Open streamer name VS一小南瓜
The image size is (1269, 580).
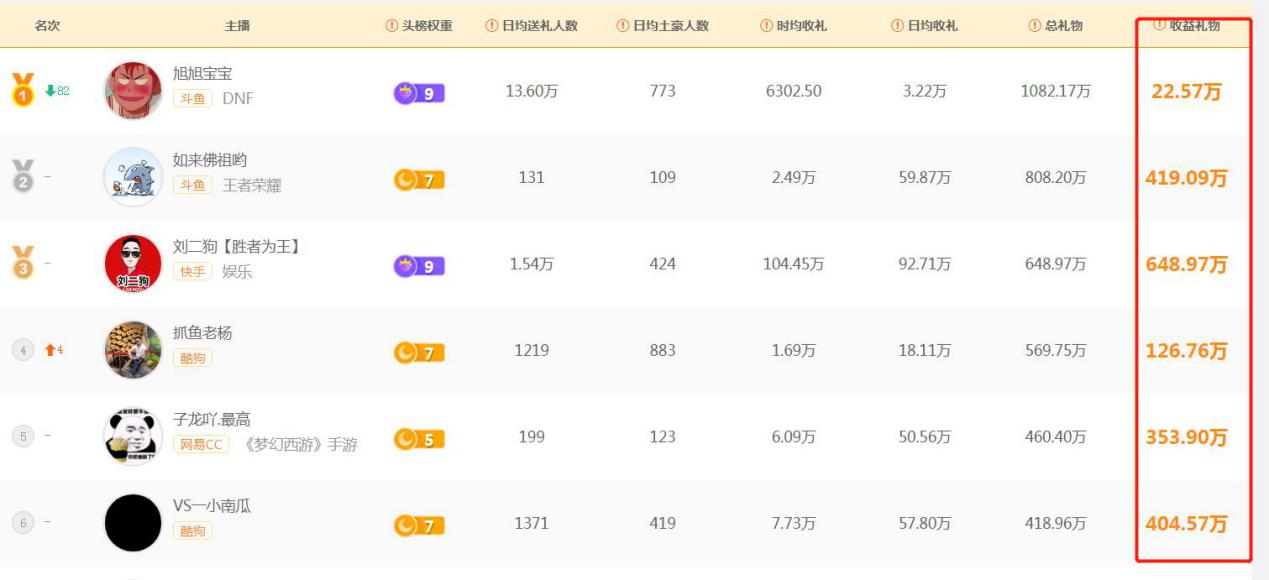211,505
